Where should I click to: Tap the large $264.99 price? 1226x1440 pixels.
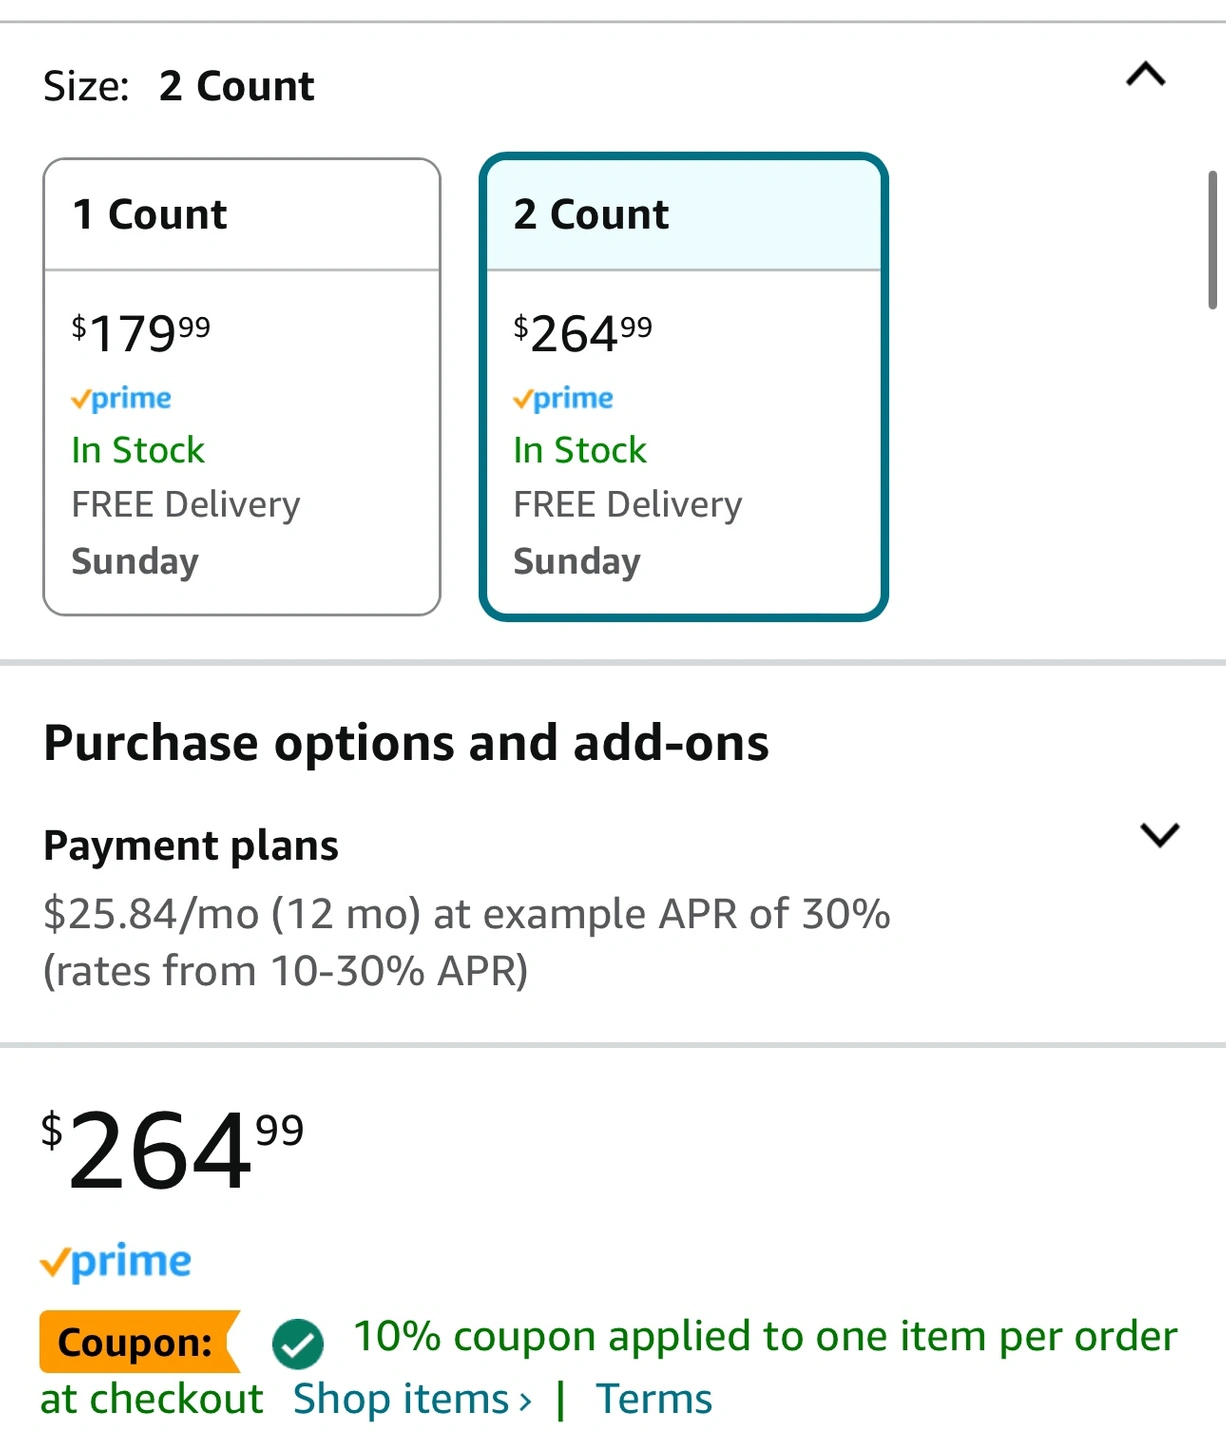[x=172, y=1150]
